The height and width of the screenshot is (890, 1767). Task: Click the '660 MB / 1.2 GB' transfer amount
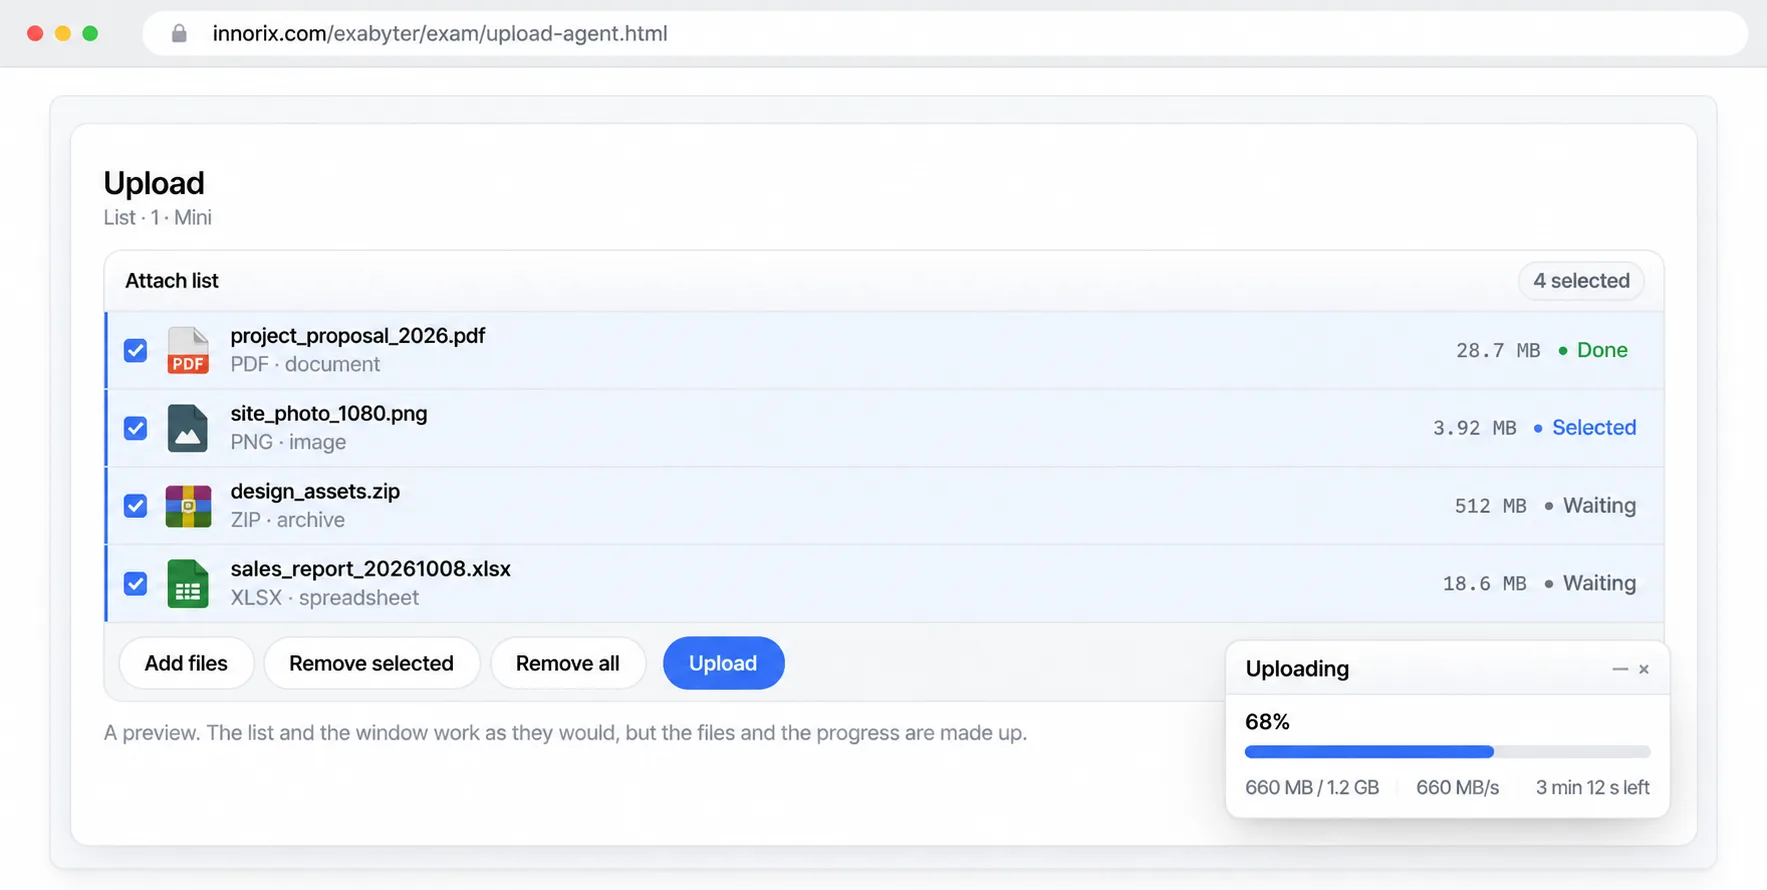point(1312,788)
